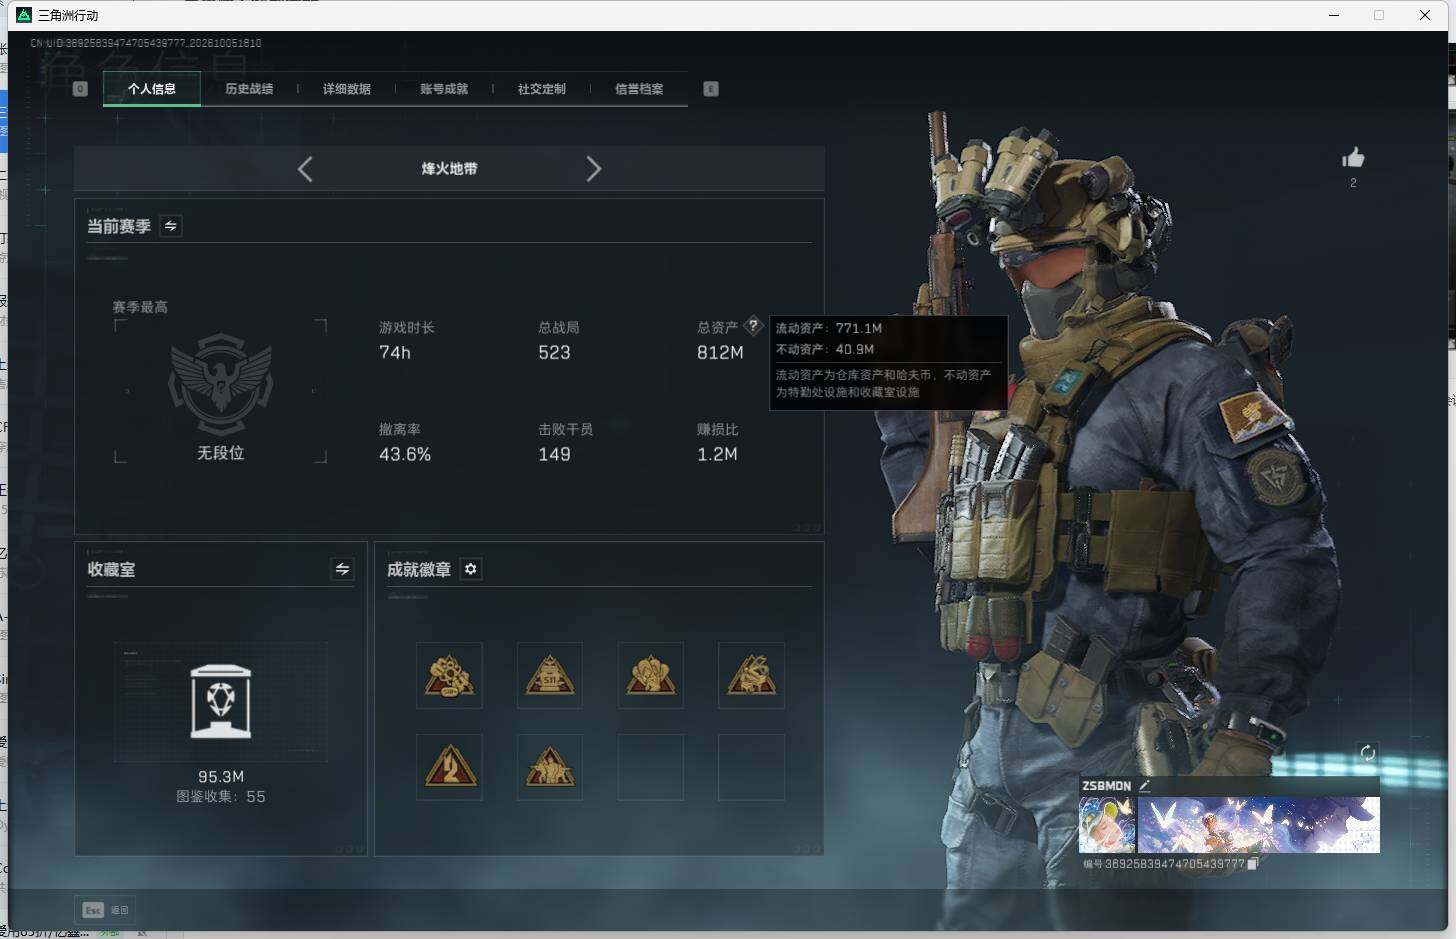
Task: Open the 账号成就 tab
Action: (444, 89)
